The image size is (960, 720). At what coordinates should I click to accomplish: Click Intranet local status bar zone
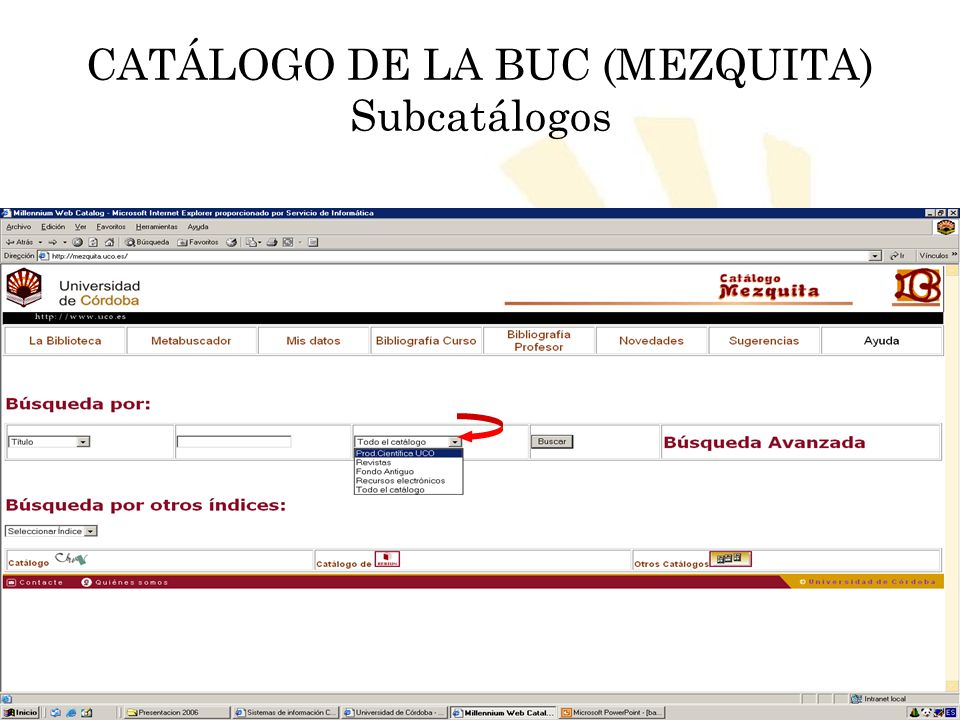click(880, 699)
